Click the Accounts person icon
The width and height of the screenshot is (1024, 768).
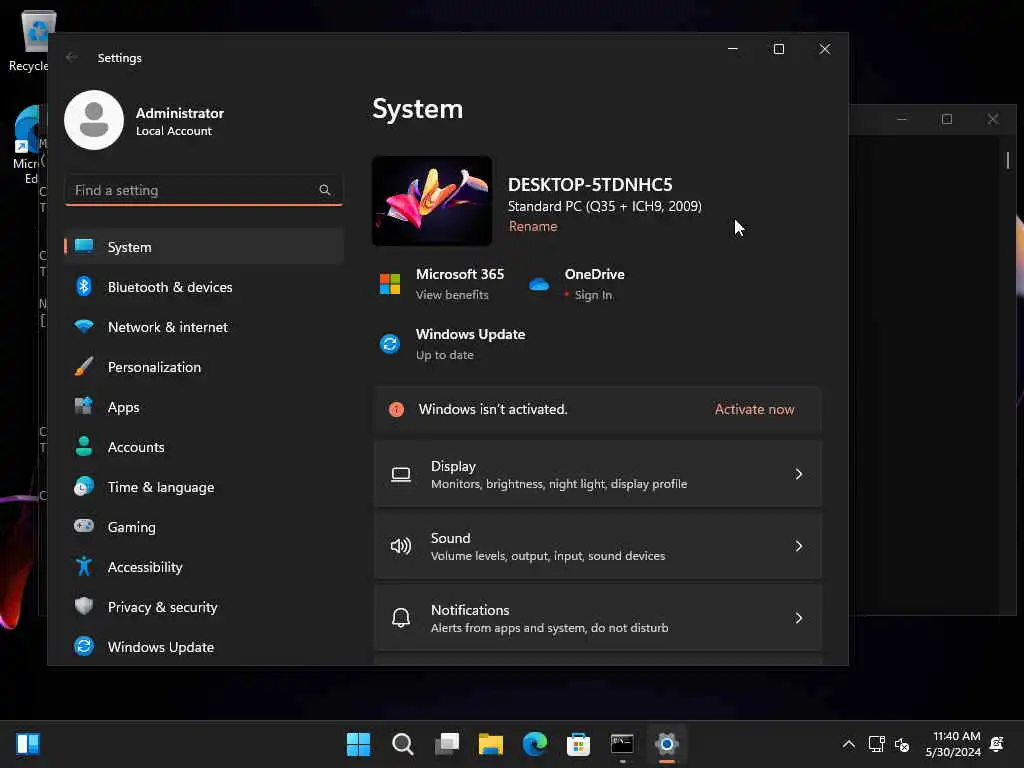84,446
